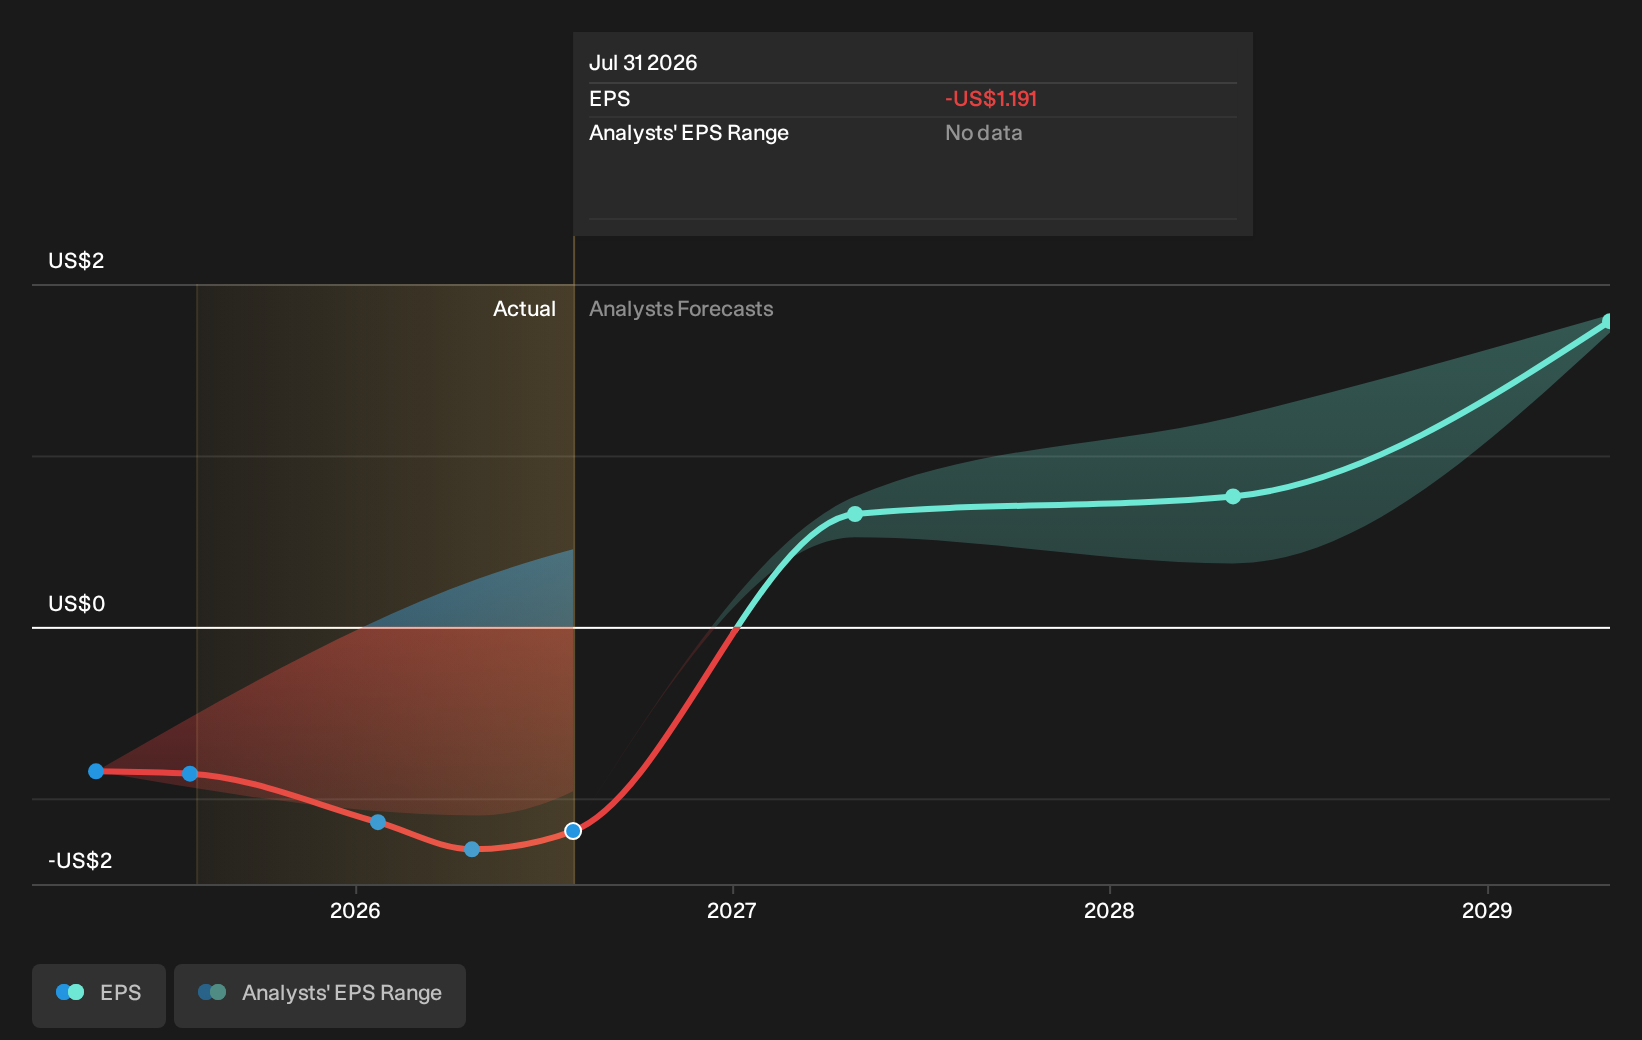Click the 2026 x-axis label
This screenshot has width=1642, height=1040.
[355, 910]
